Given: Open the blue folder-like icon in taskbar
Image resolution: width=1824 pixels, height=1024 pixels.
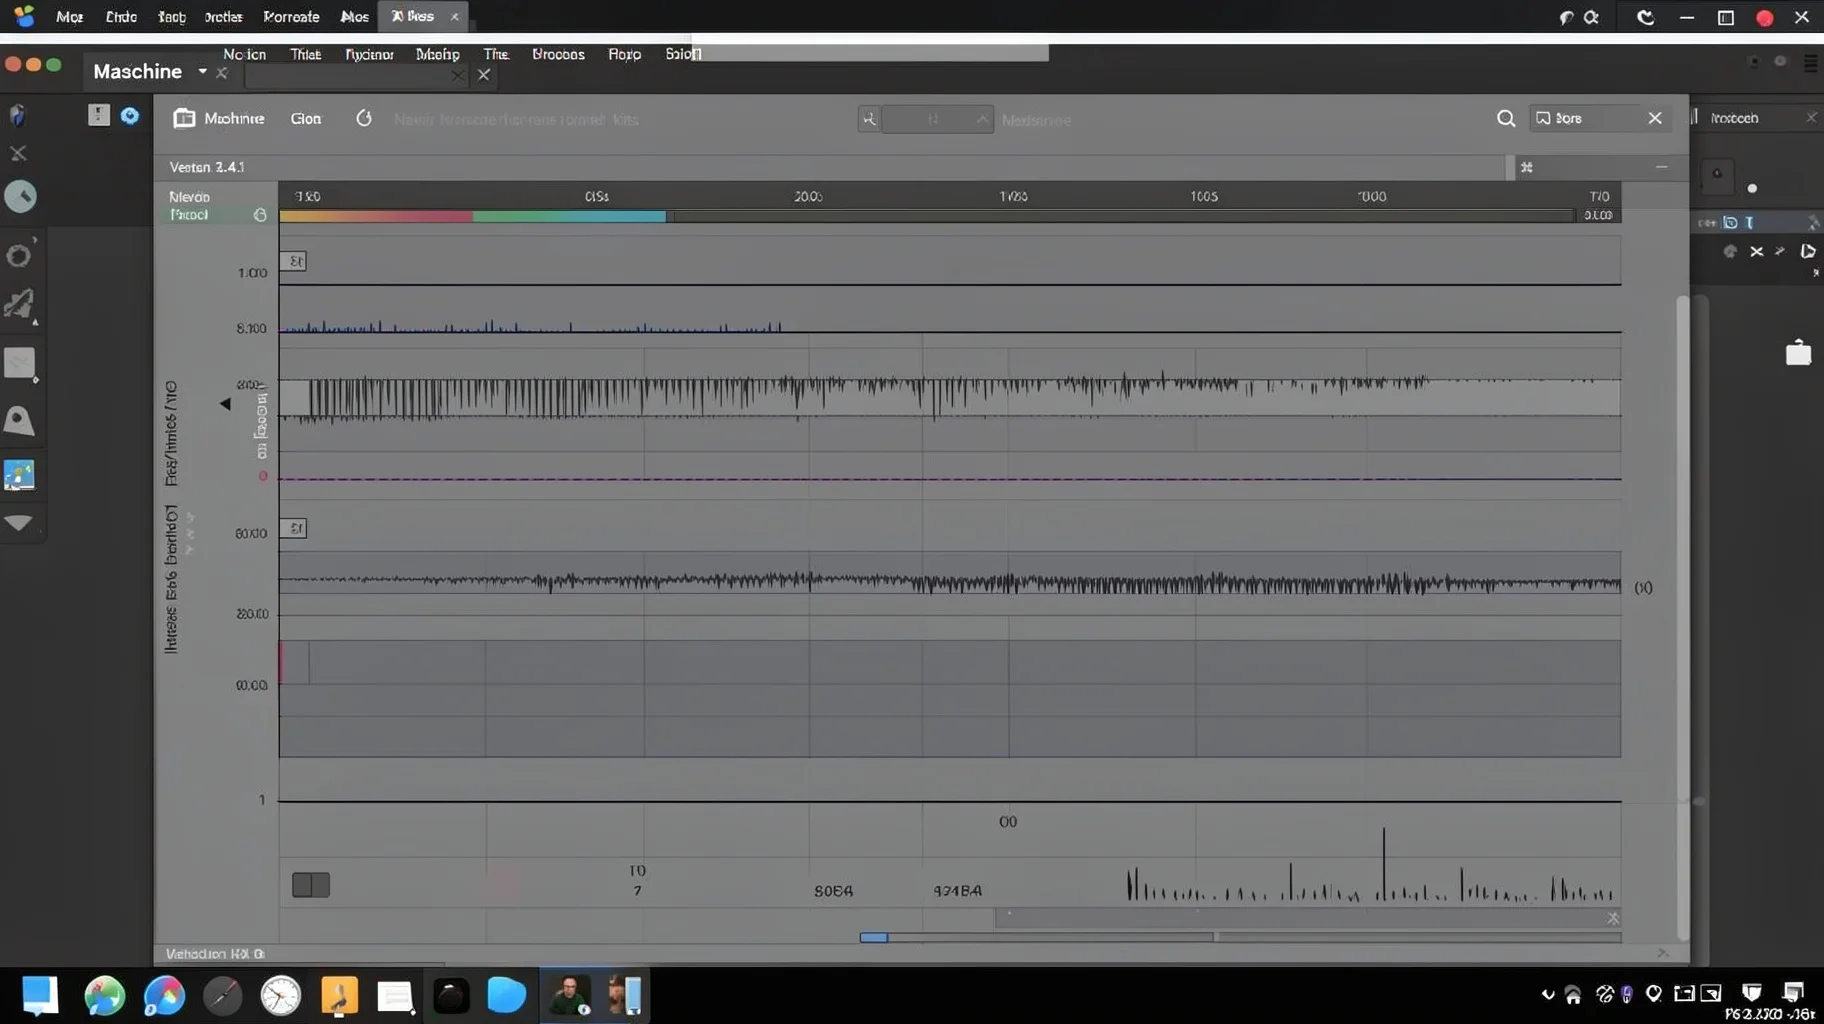Looking at the screenshot, I should point(40,996).
